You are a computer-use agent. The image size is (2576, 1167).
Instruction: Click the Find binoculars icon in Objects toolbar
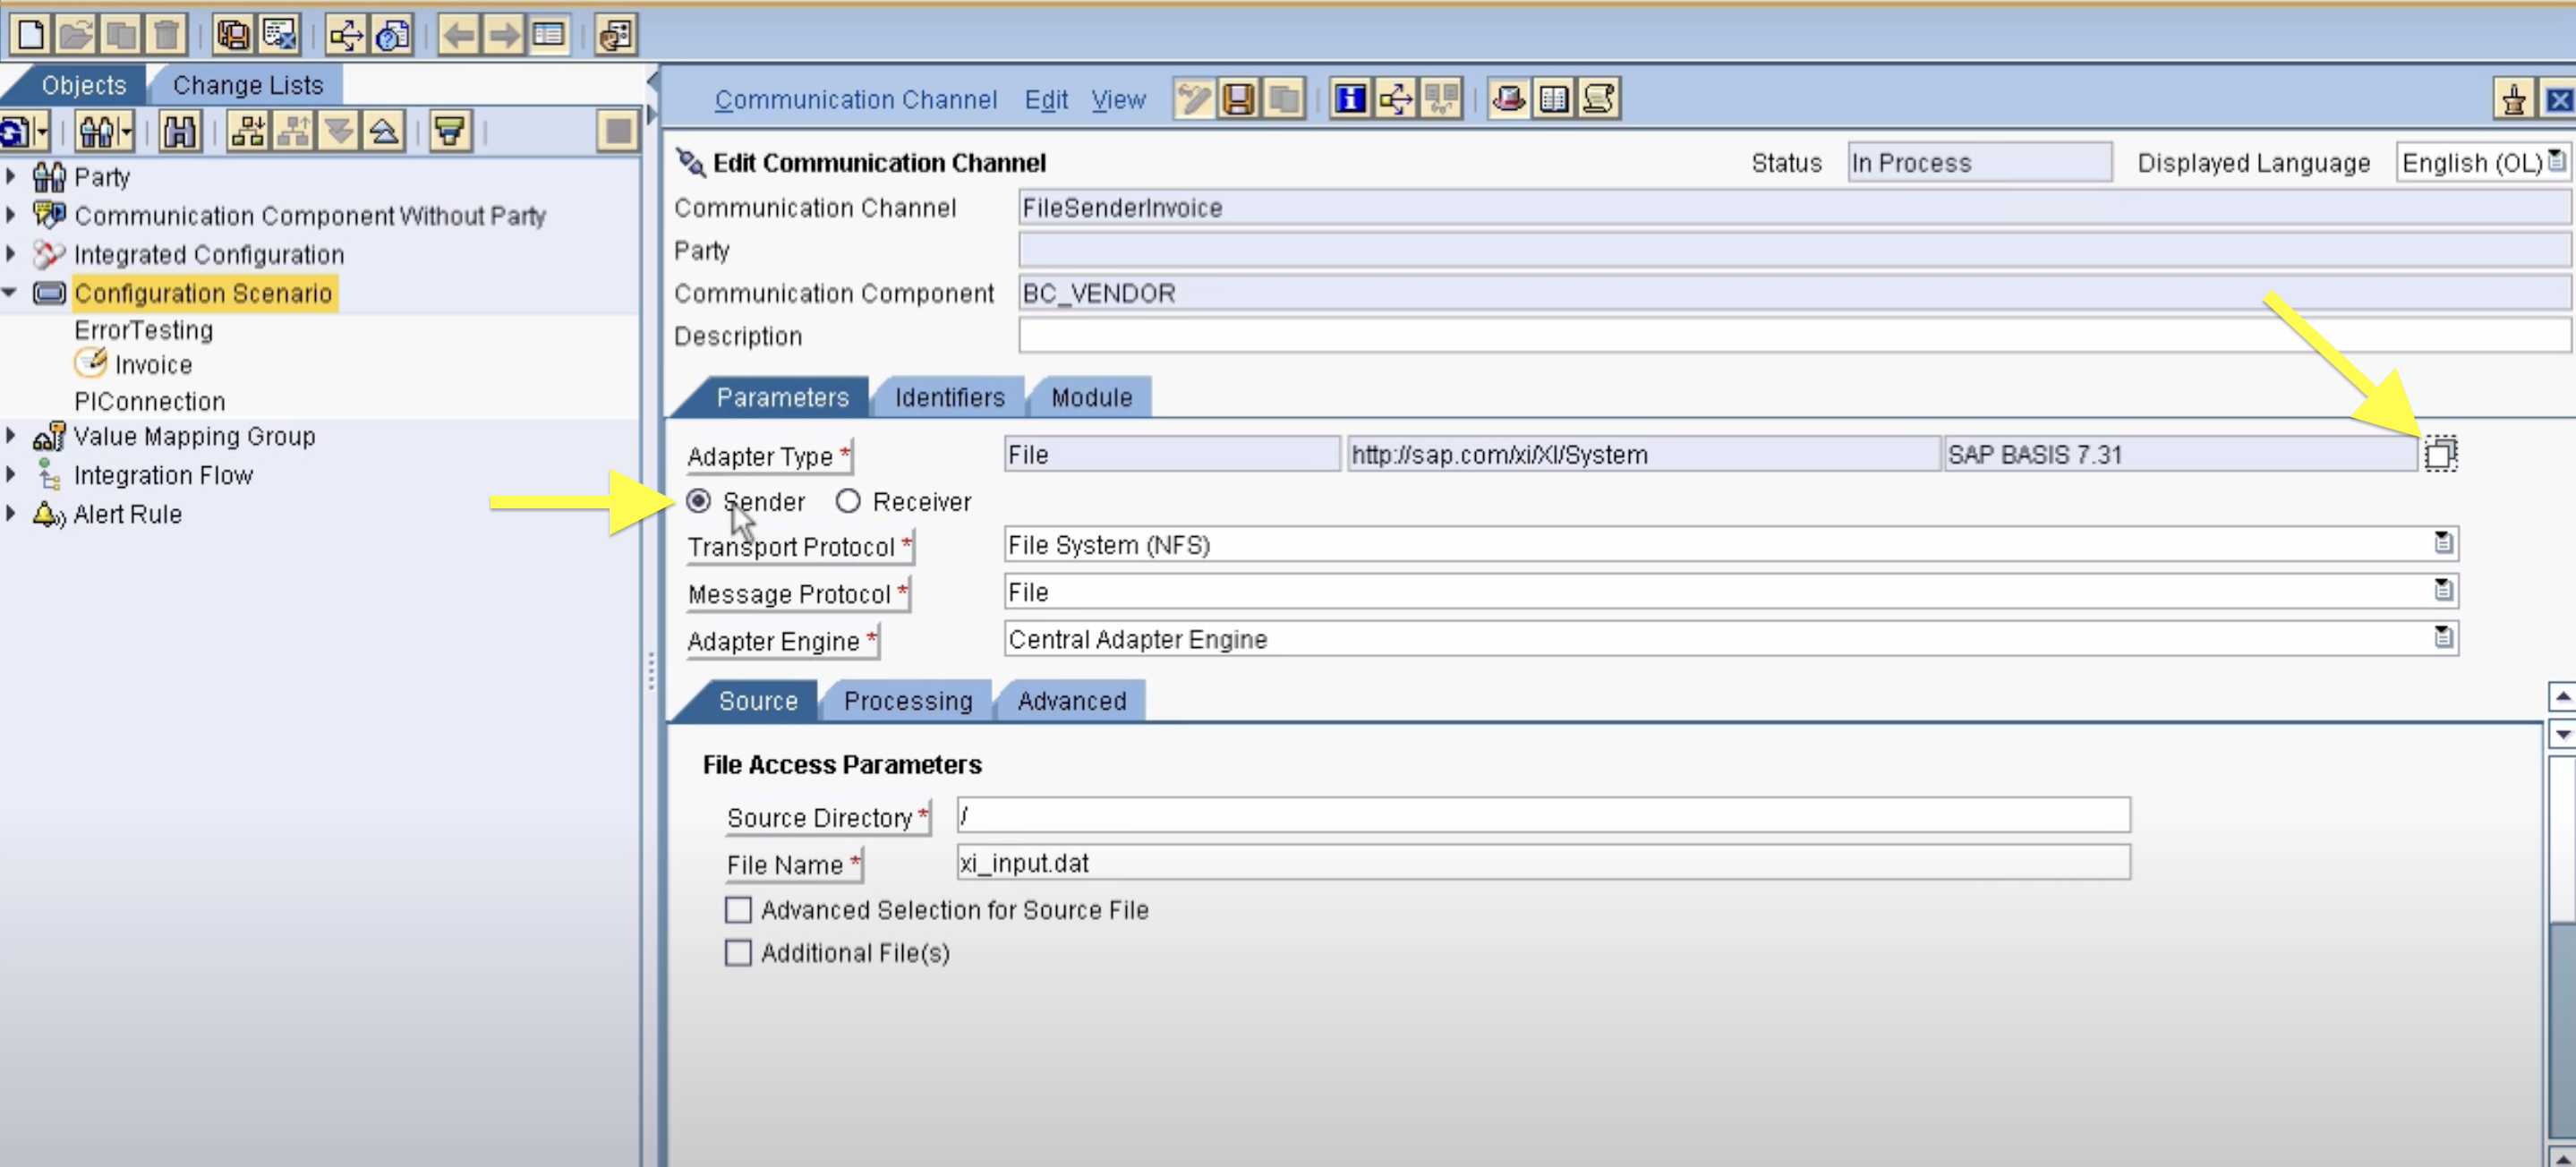[179, 131]
